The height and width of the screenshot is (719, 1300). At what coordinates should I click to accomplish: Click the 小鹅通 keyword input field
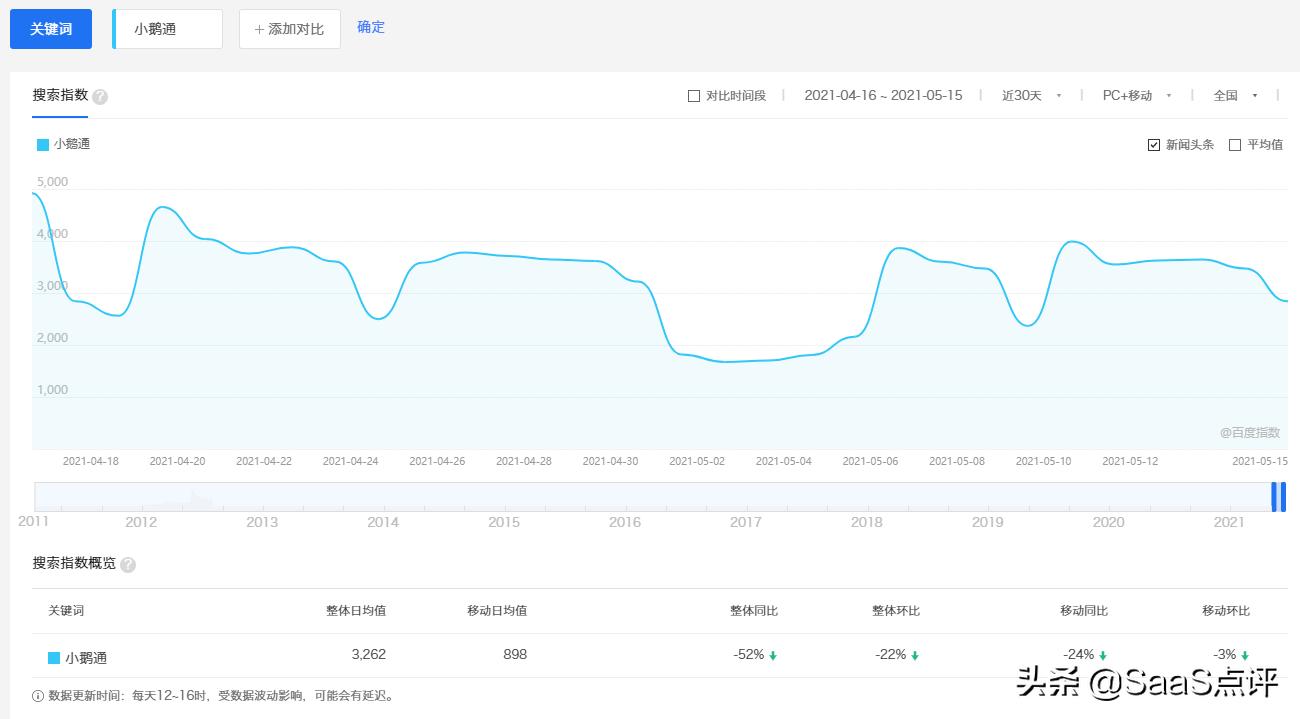[x=167, y=29]
